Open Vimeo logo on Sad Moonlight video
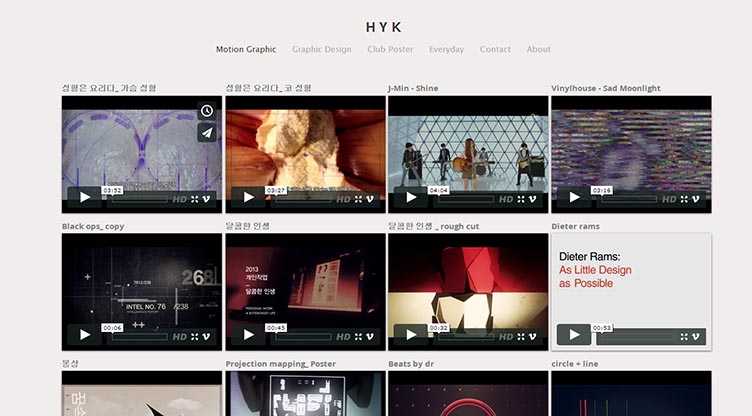752x416 pixels. [x=695, y=199]
